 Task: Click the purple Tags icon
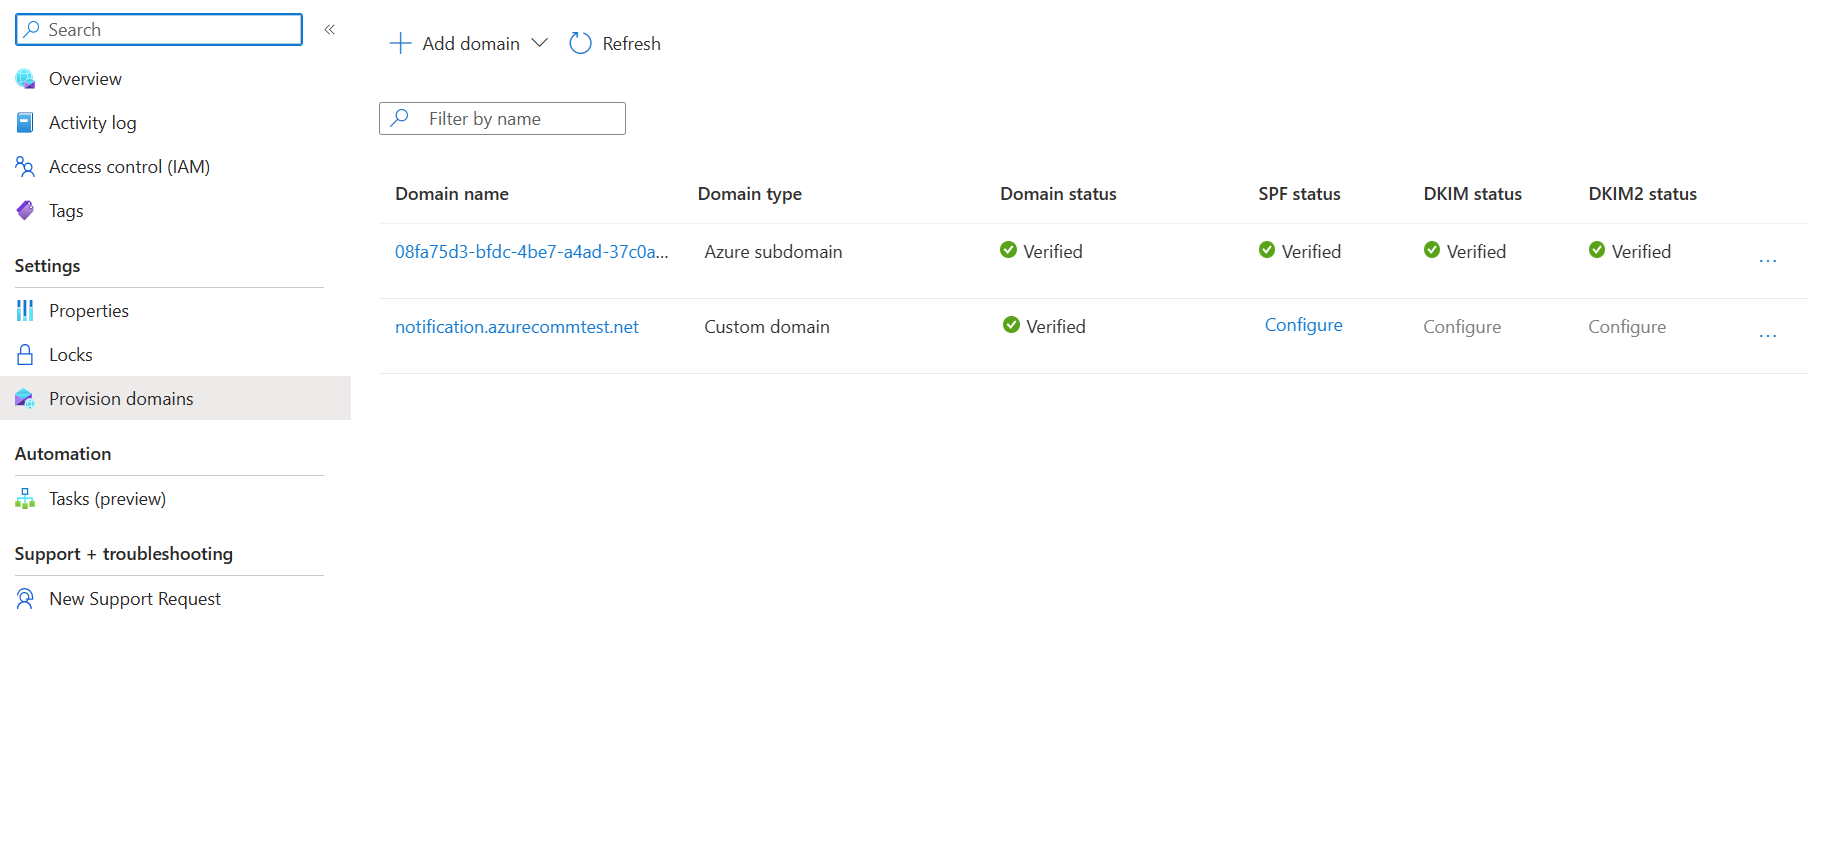coord(25,211)
